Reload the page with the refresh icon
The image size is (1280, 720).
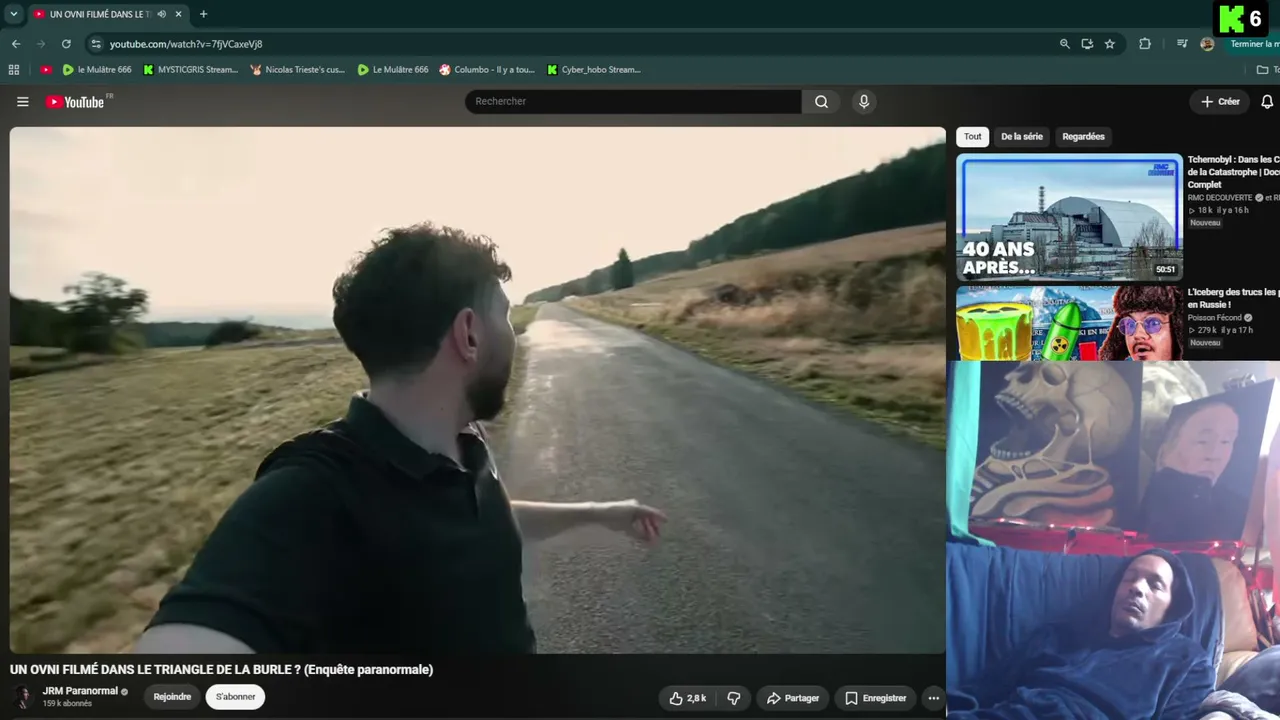pos(66,44)
